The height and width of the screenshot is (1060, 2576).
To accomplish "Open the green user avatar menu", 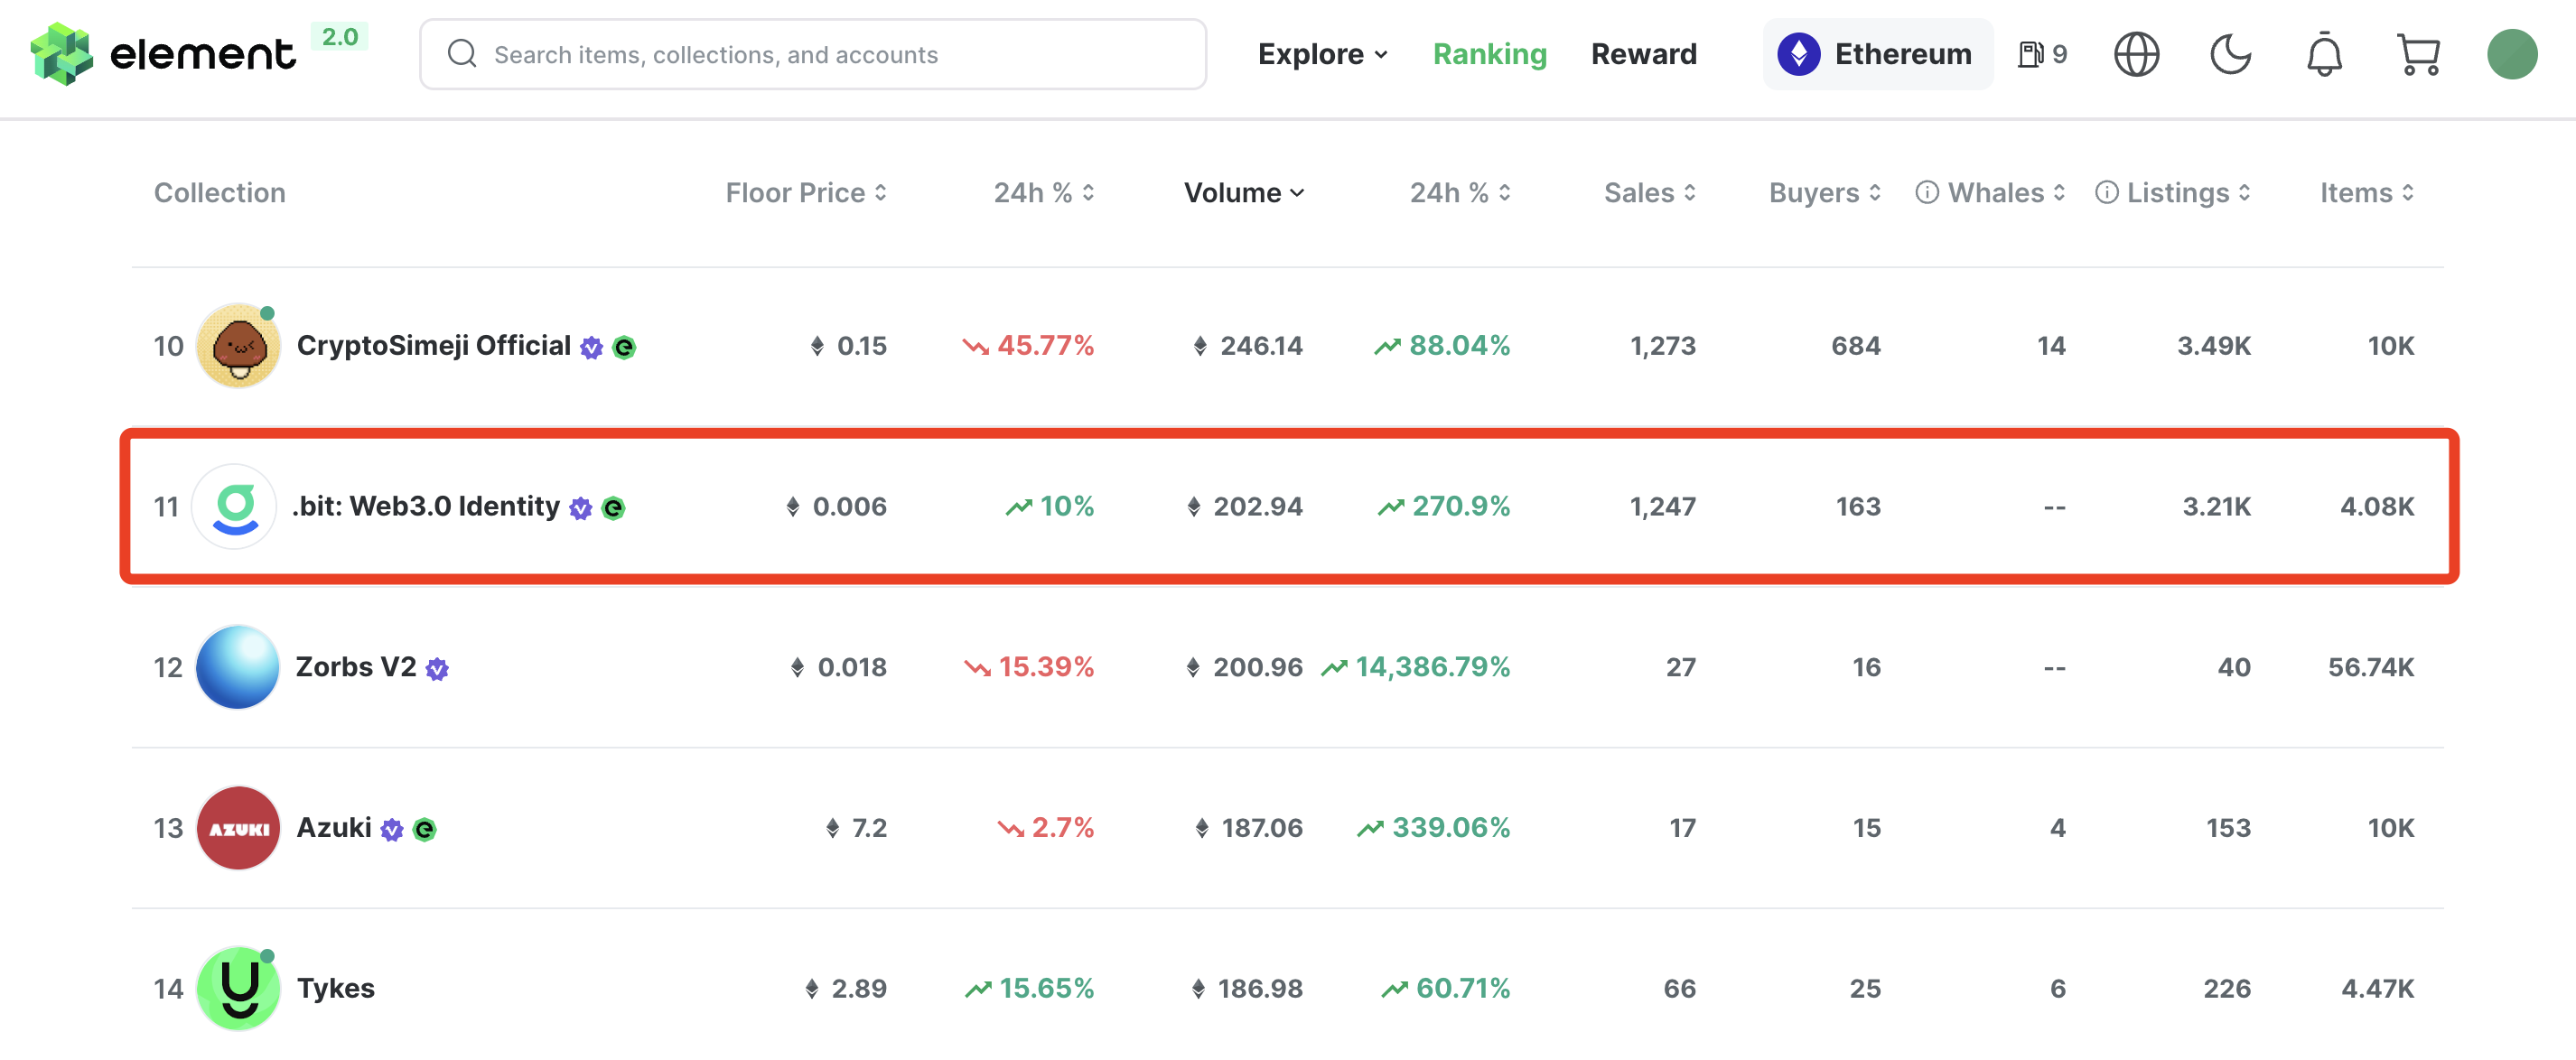I will coord(2511,54).
